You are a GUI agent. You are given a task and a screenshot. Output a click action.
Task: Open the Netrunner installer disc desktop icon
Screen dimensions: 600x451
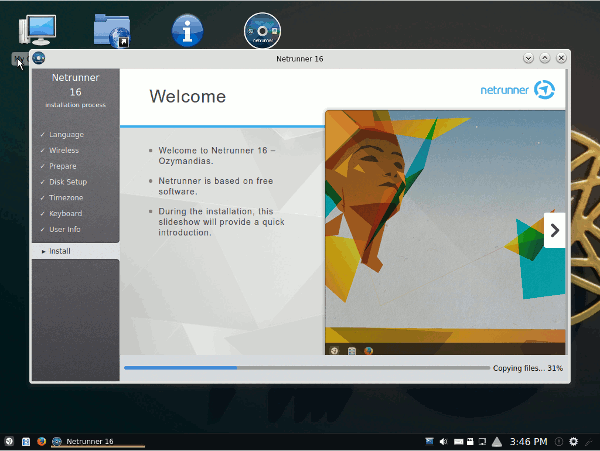(x=262, y=31)
